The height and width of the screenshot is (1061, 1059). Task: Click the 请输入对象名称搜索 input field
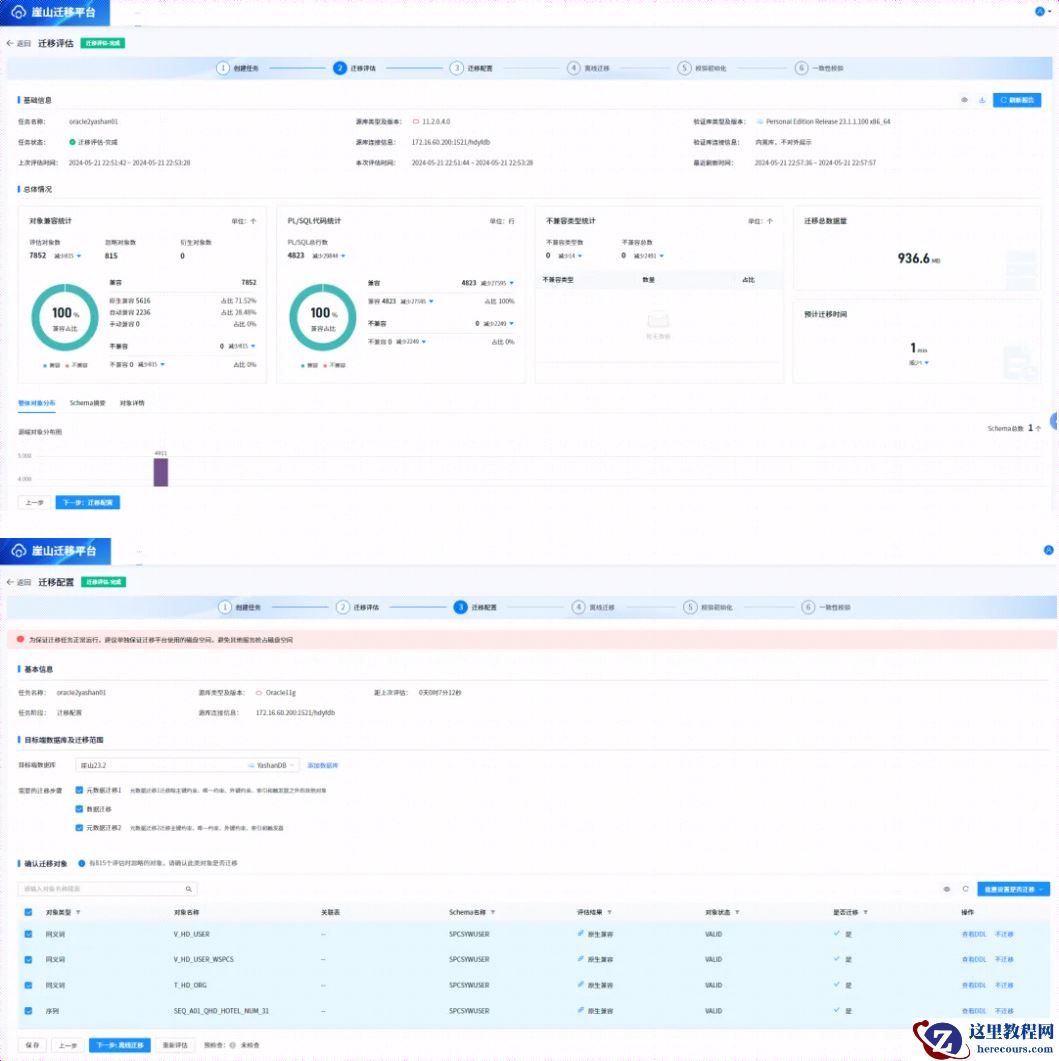click(100, 888)
